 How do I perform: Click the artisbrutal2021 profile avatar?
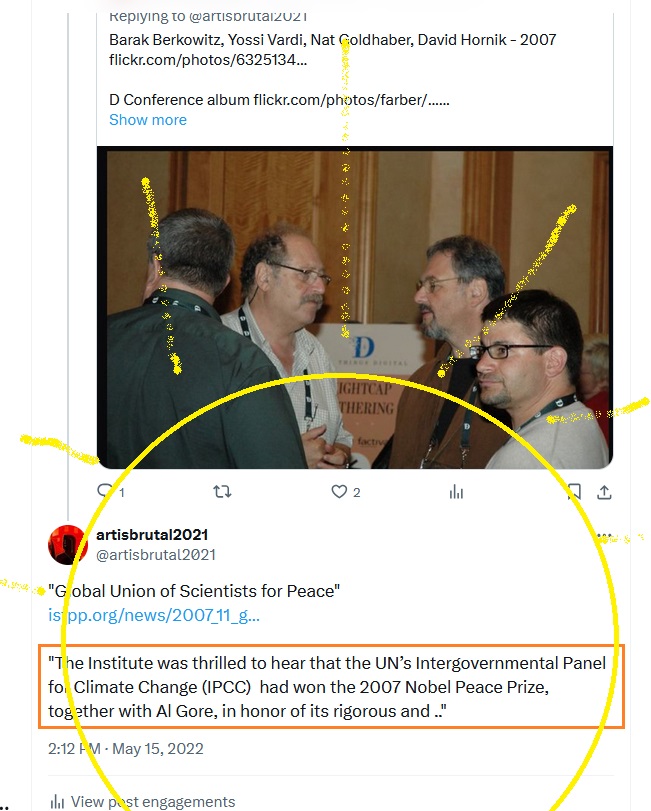tap(67, 545)
